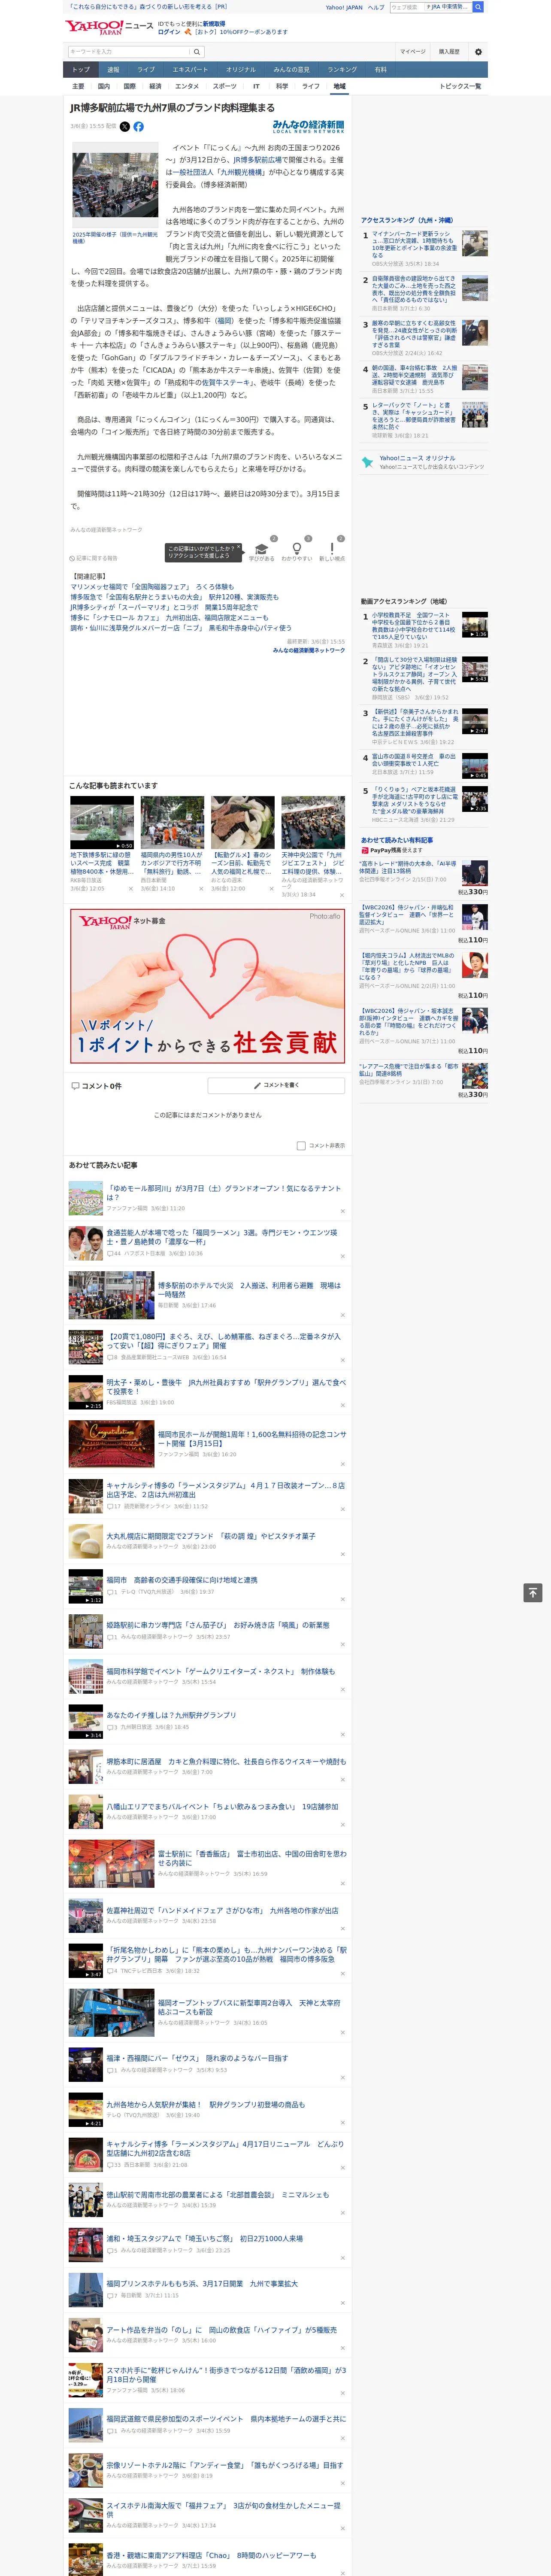Click the 地下鉄博多駅 video thumbnail
Image resolution: width=551 pixels, height=2576 pixels.
point(102,822)
